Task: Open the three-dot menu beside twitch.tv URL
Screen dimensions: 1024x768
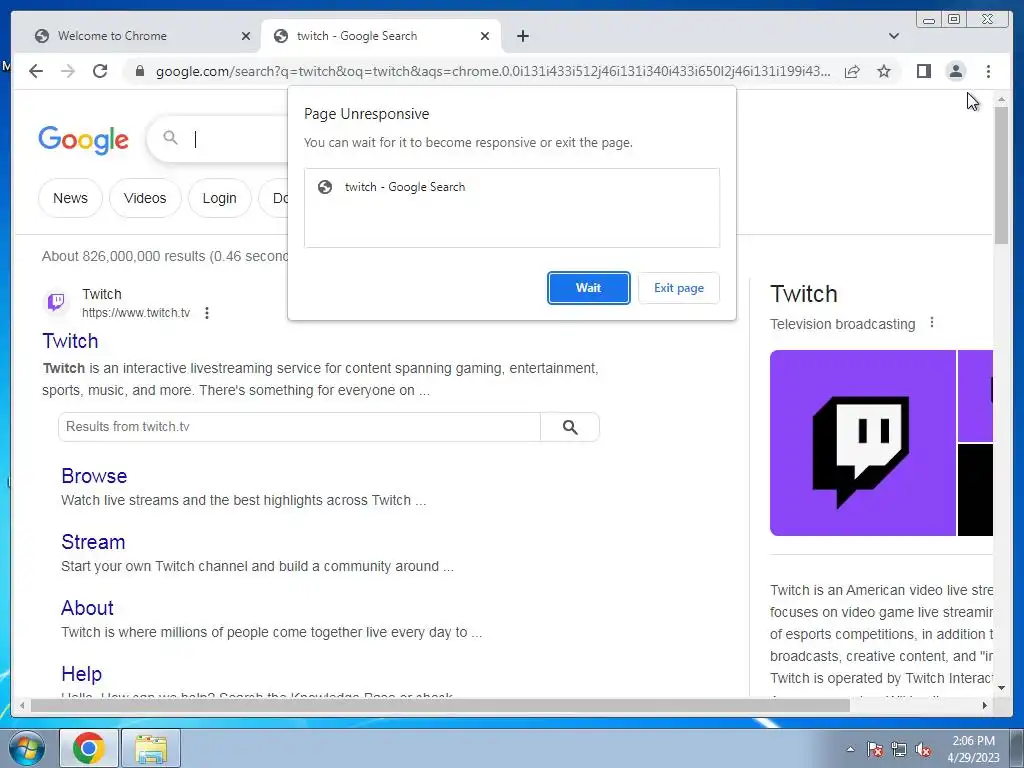Action: point(206,313)
